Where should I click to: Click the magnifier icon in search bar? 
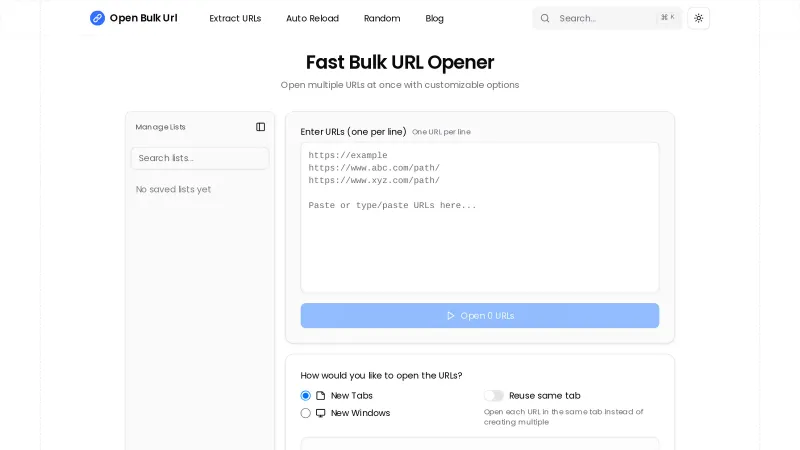pyautogui.click(x=545, y=18)
